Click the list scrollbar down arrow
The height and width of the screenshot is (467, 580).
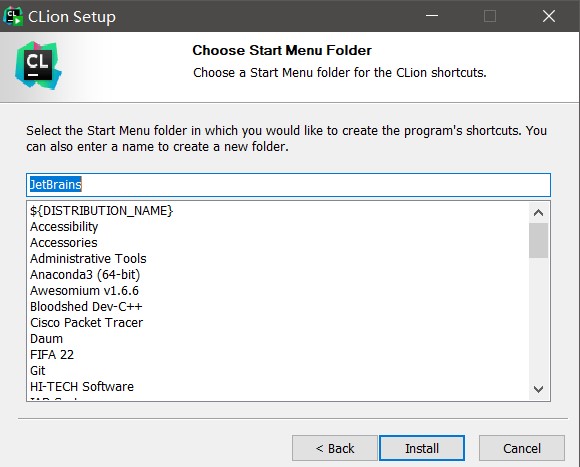pyautogui.click(x=539, y=389)
